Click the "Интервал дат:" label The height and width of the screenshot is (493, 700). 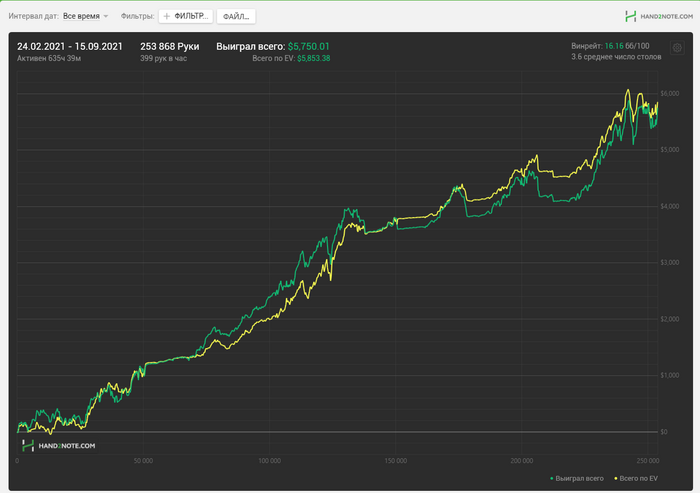[33, 16]
